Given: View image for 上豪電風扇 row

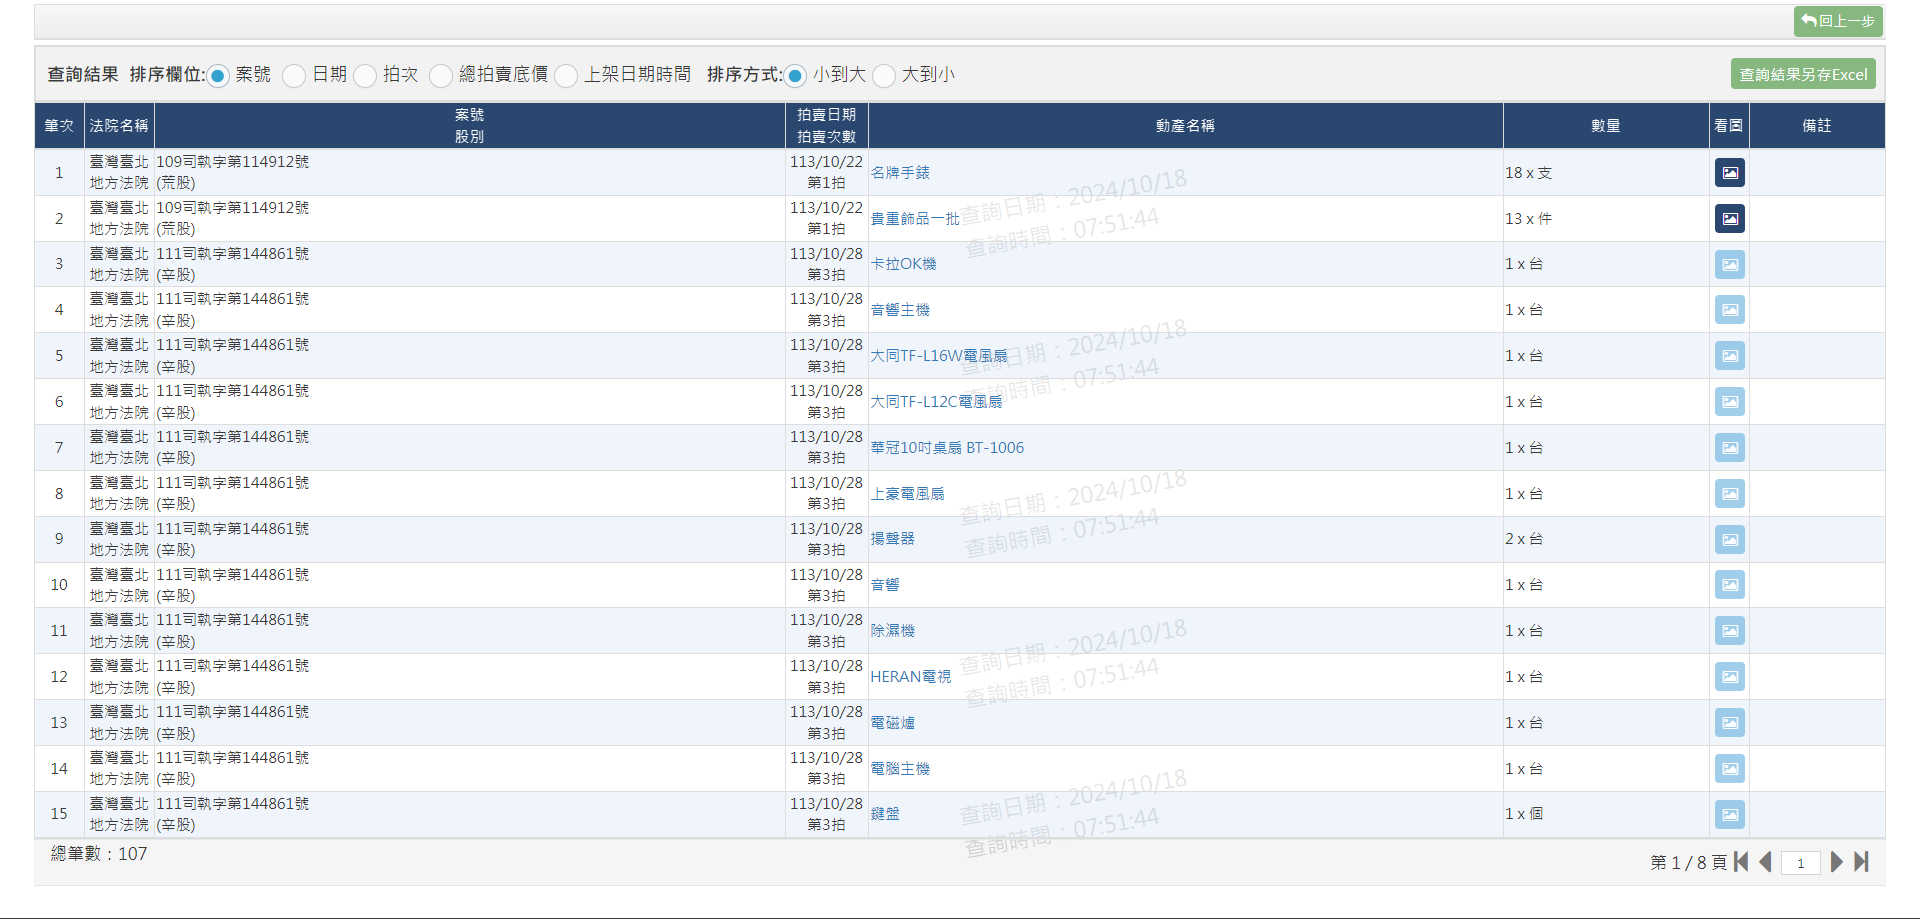Looking at the screenshot, I should [x=1729, y=494].
